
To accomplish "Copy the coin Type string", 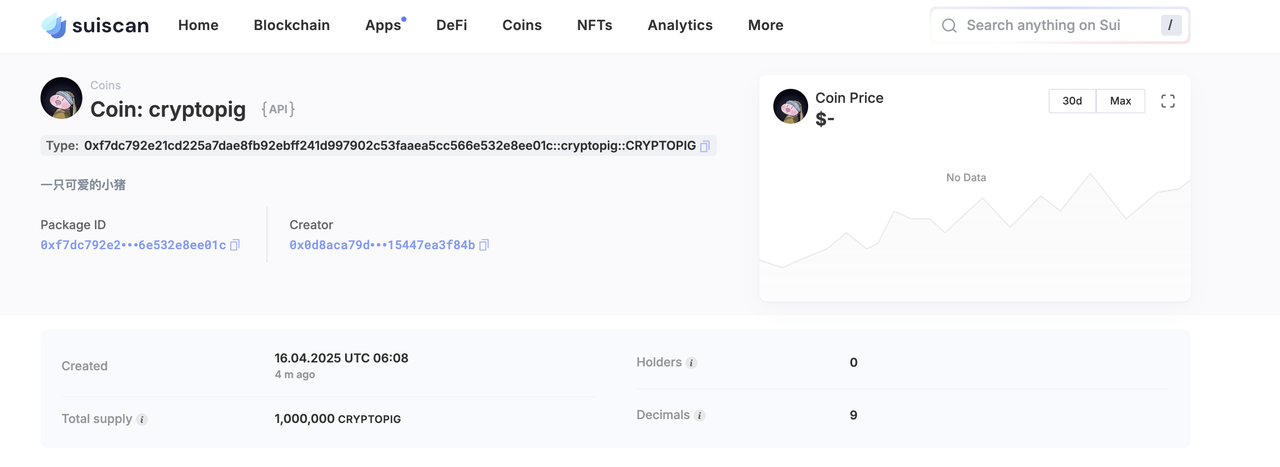I will pos(705,146).
